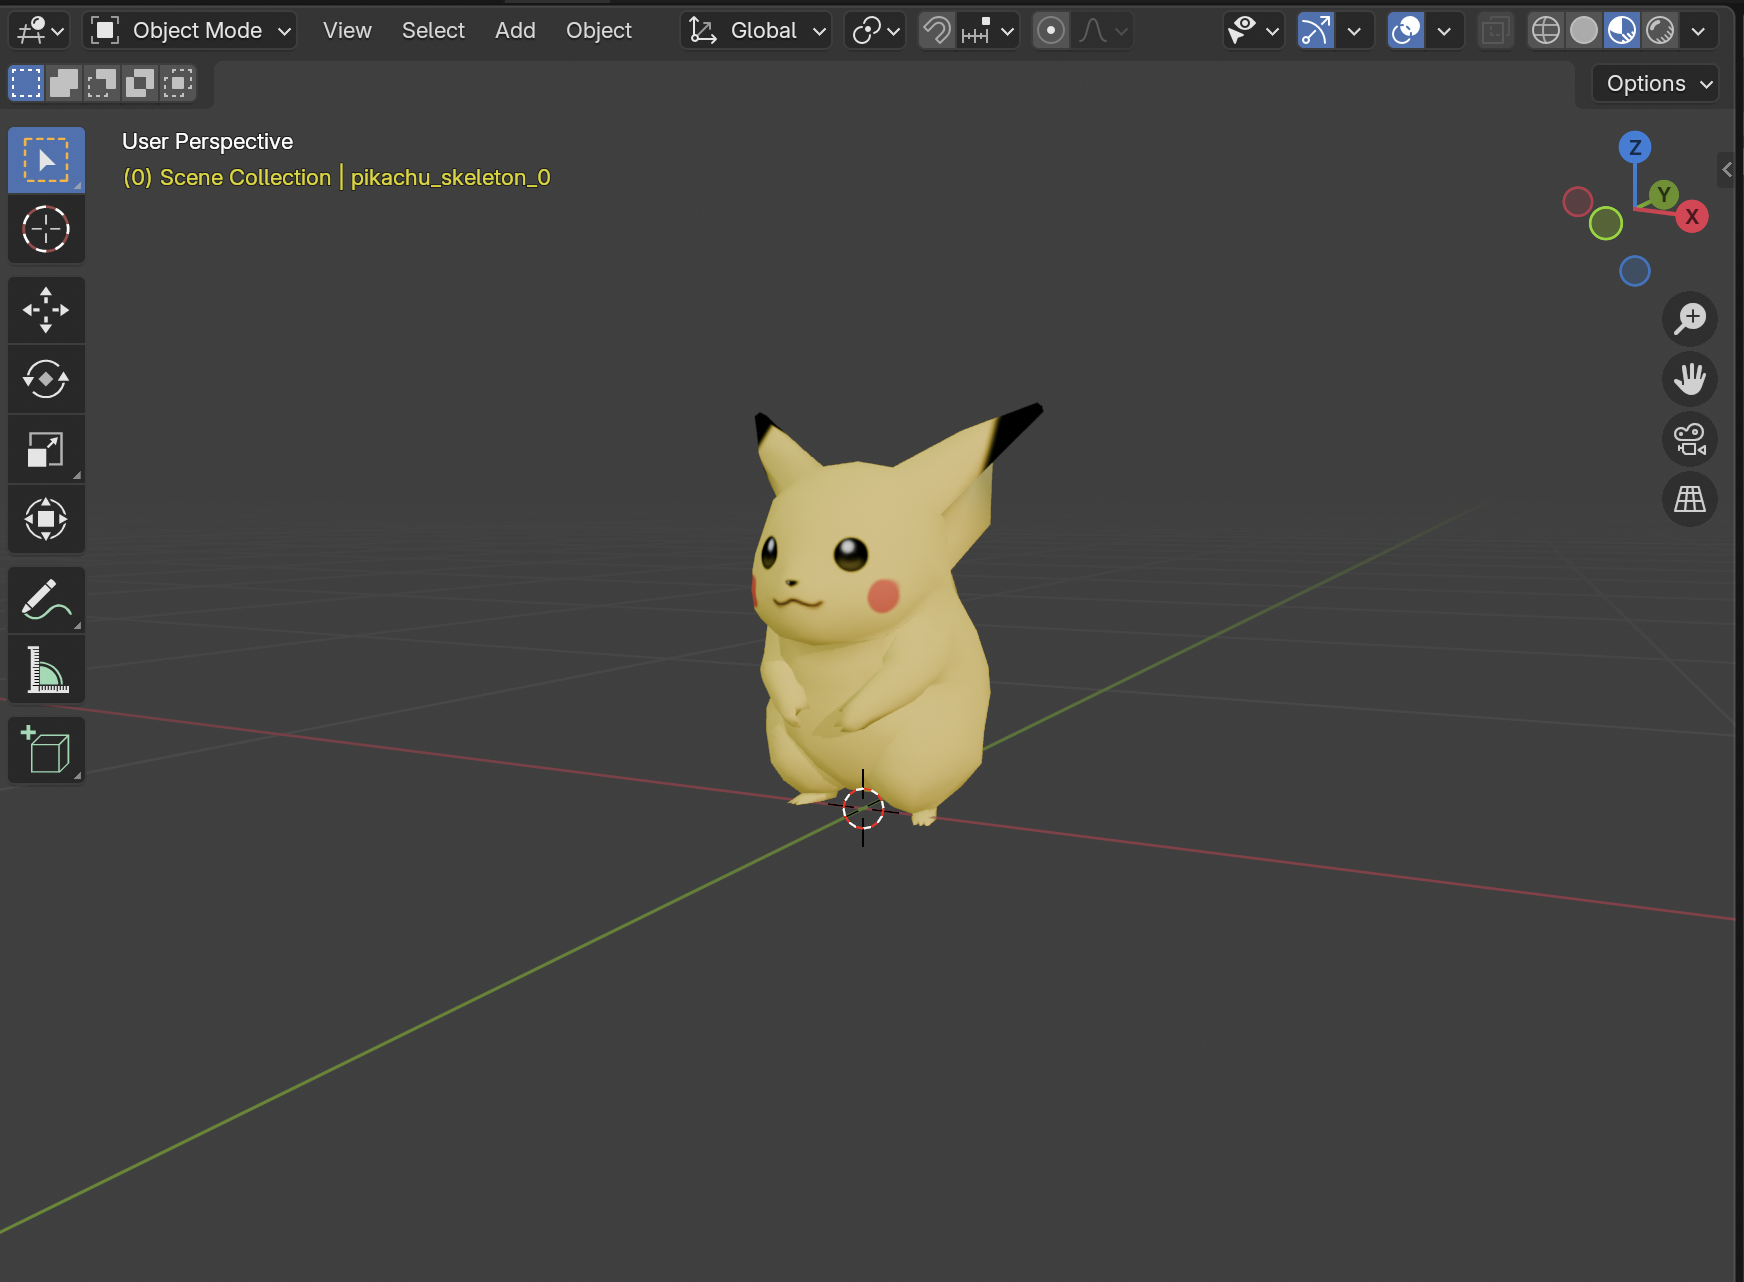Expand the sidebar with the arrow

[x=1727, y=170]
